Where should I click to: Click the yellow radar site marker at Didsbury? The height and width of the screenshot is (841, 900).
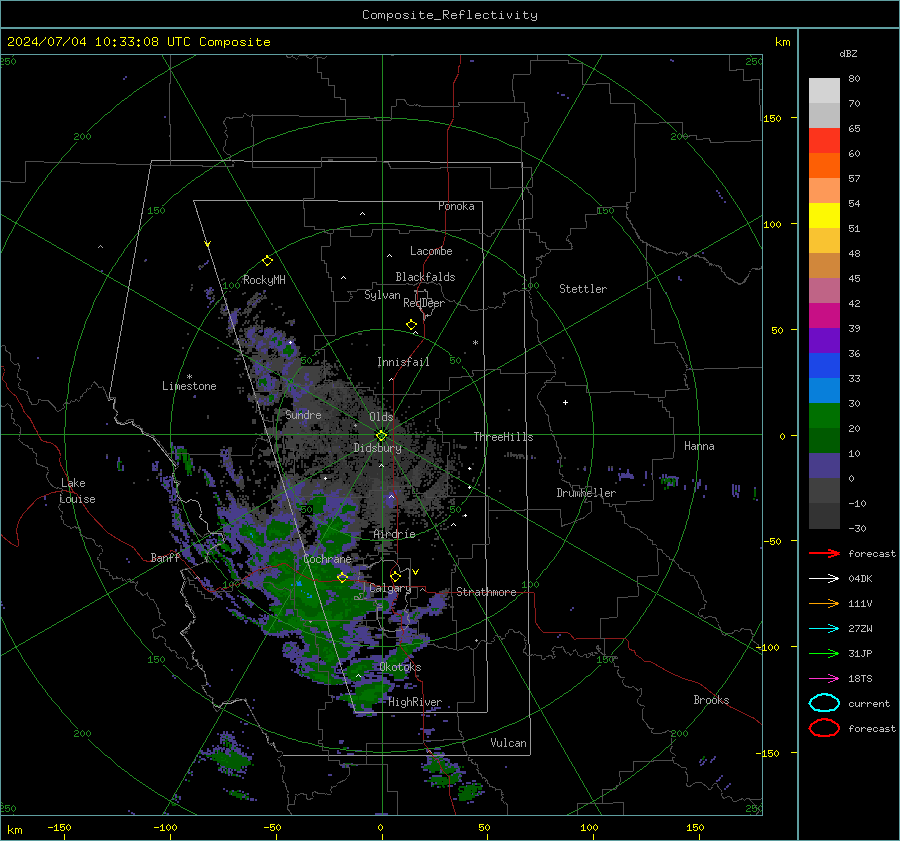pos(381,435)
